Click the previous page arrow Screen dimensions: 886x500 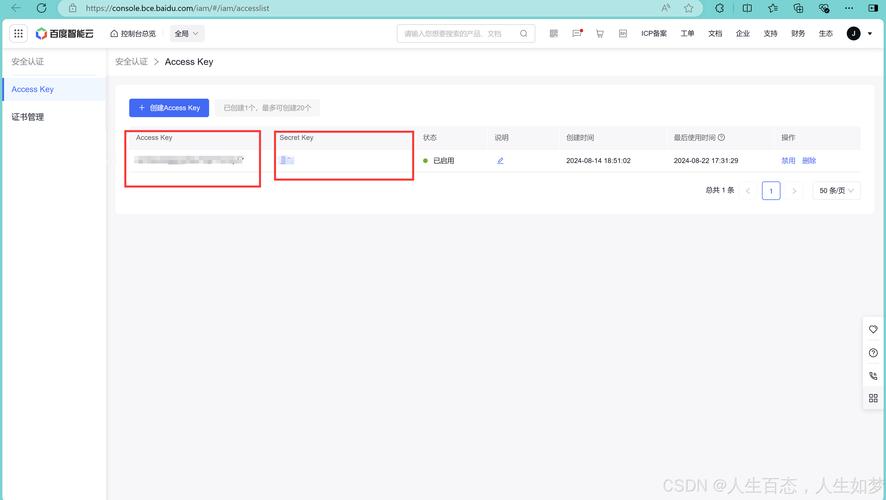[748, 191]
